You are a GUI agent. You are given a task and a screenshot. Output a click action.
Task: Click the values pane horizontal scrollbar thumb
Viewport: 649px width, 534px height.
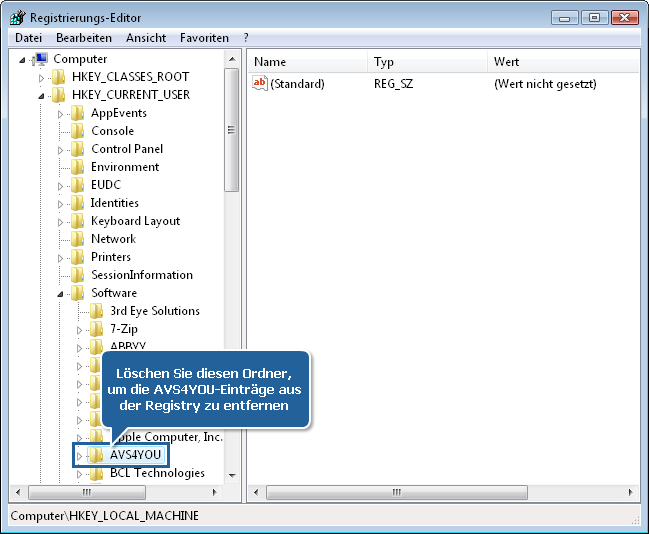click(x=397, y=492)
